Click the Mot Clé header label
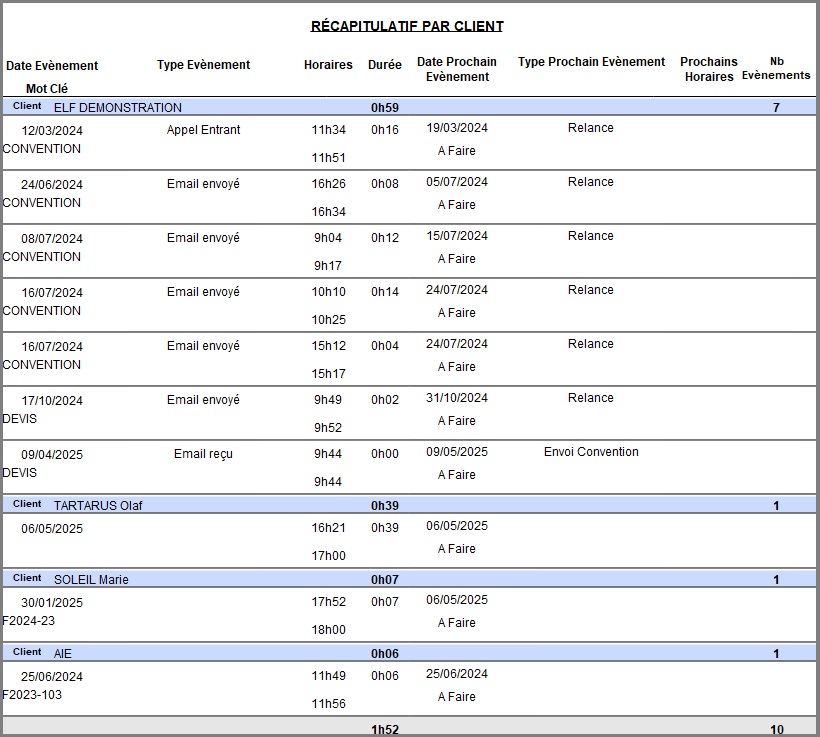 (x=47, y=88)
